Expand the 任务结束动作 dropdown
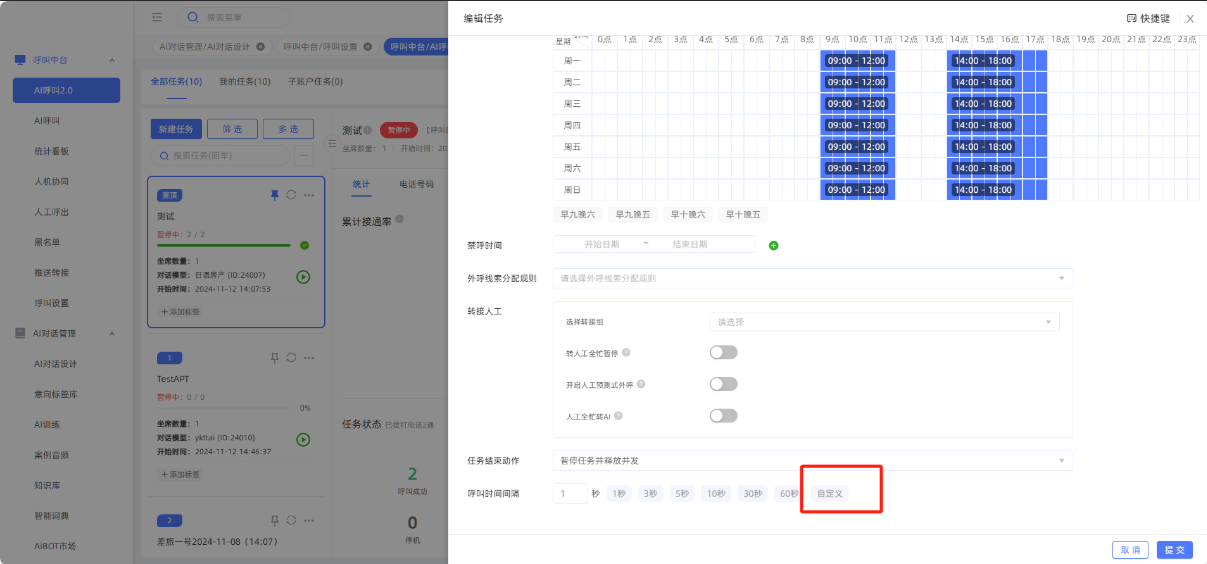Viewport: 1207px width, 564px height. (x=812, y=461)
